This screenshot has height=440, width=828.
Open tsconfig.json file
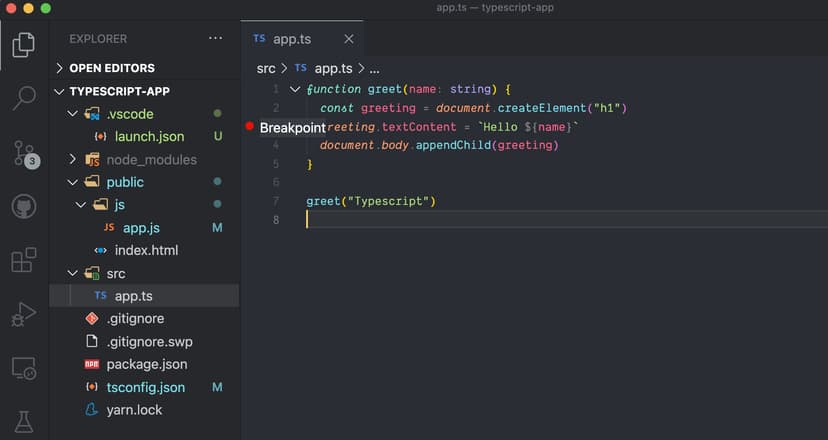click(144, 387)
